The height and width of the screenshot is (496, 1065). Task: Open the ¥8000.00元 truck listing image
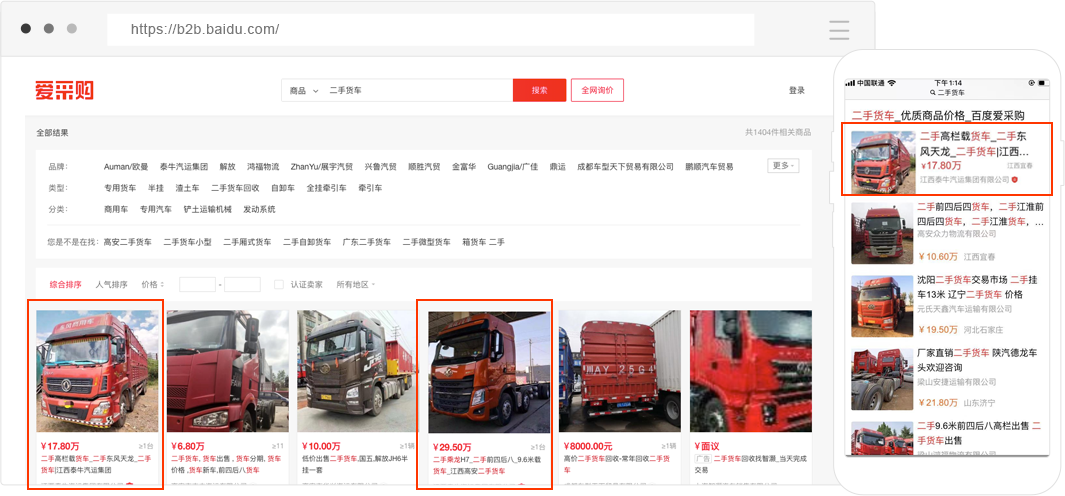click(619, 371)
